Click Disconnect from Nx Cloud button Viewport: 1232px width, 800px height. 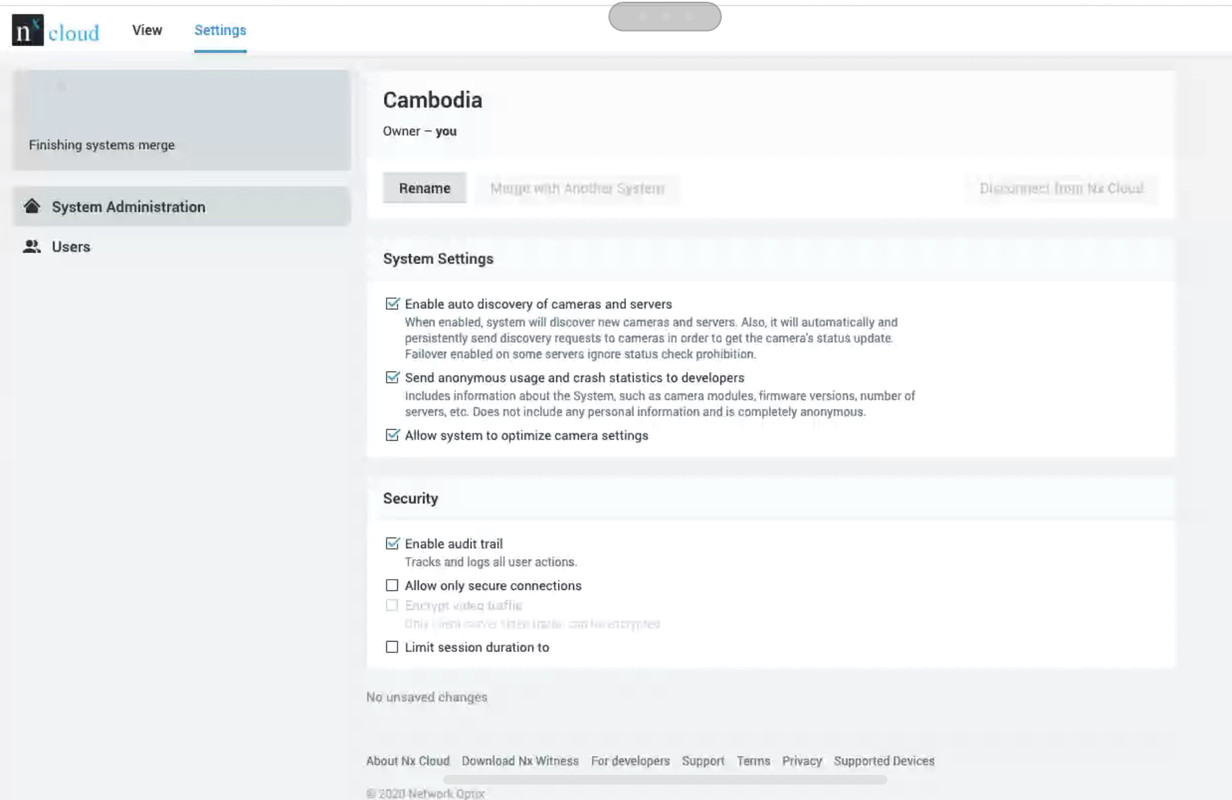coord(1061,188)
